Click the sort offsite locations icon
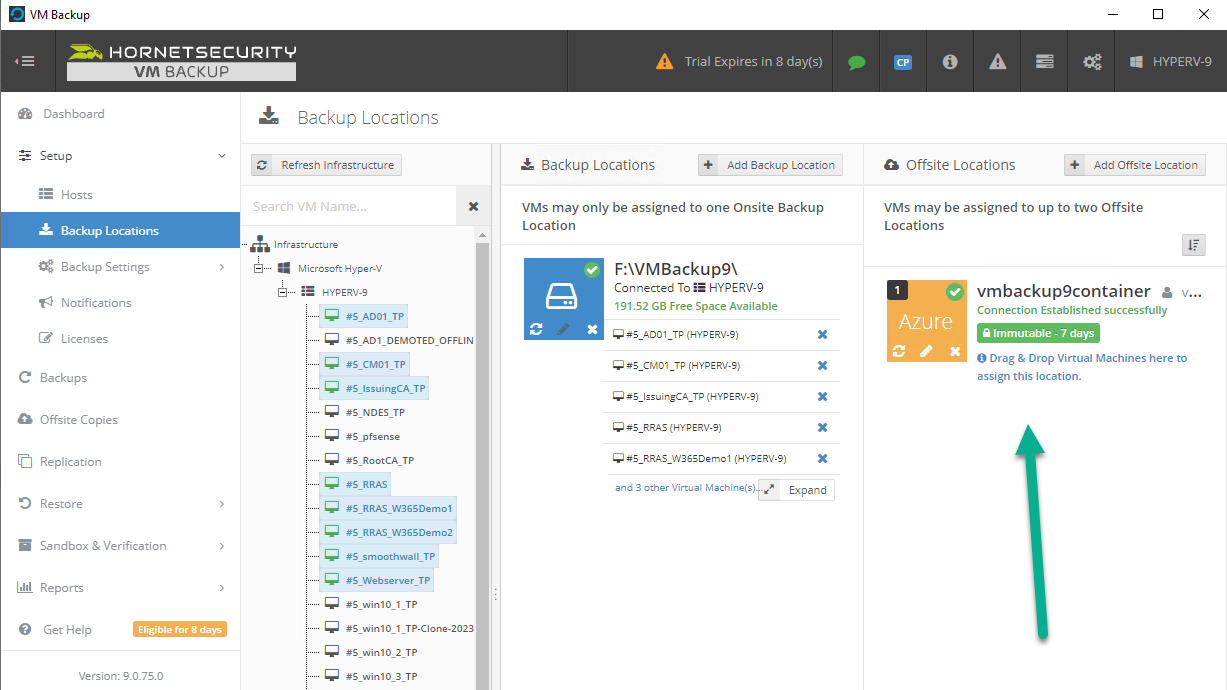Viewport: 1227px width, 690px height. point(1194,245)
